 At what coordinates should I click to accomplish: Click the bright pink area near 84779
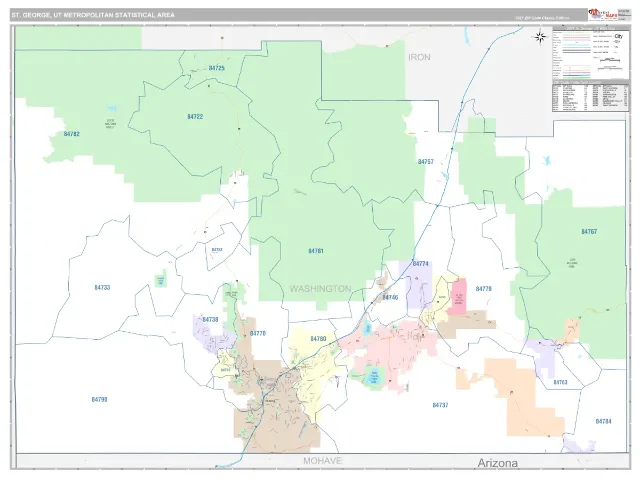(x=458, y=298)
